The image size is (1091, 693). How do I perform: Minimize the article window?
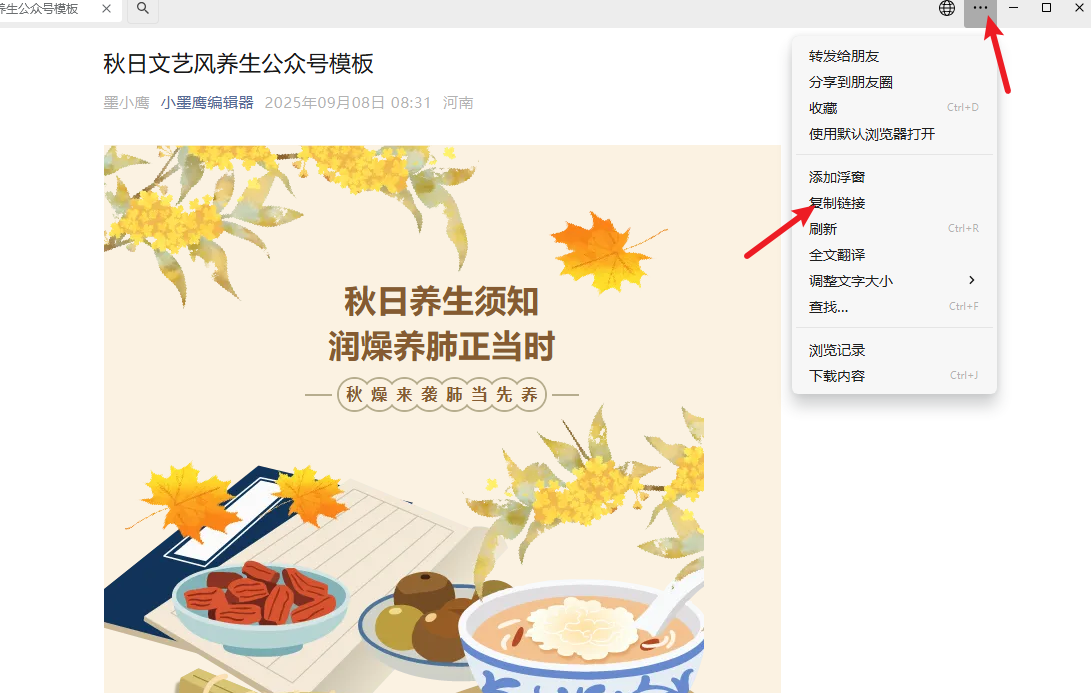pos(1014,8)
